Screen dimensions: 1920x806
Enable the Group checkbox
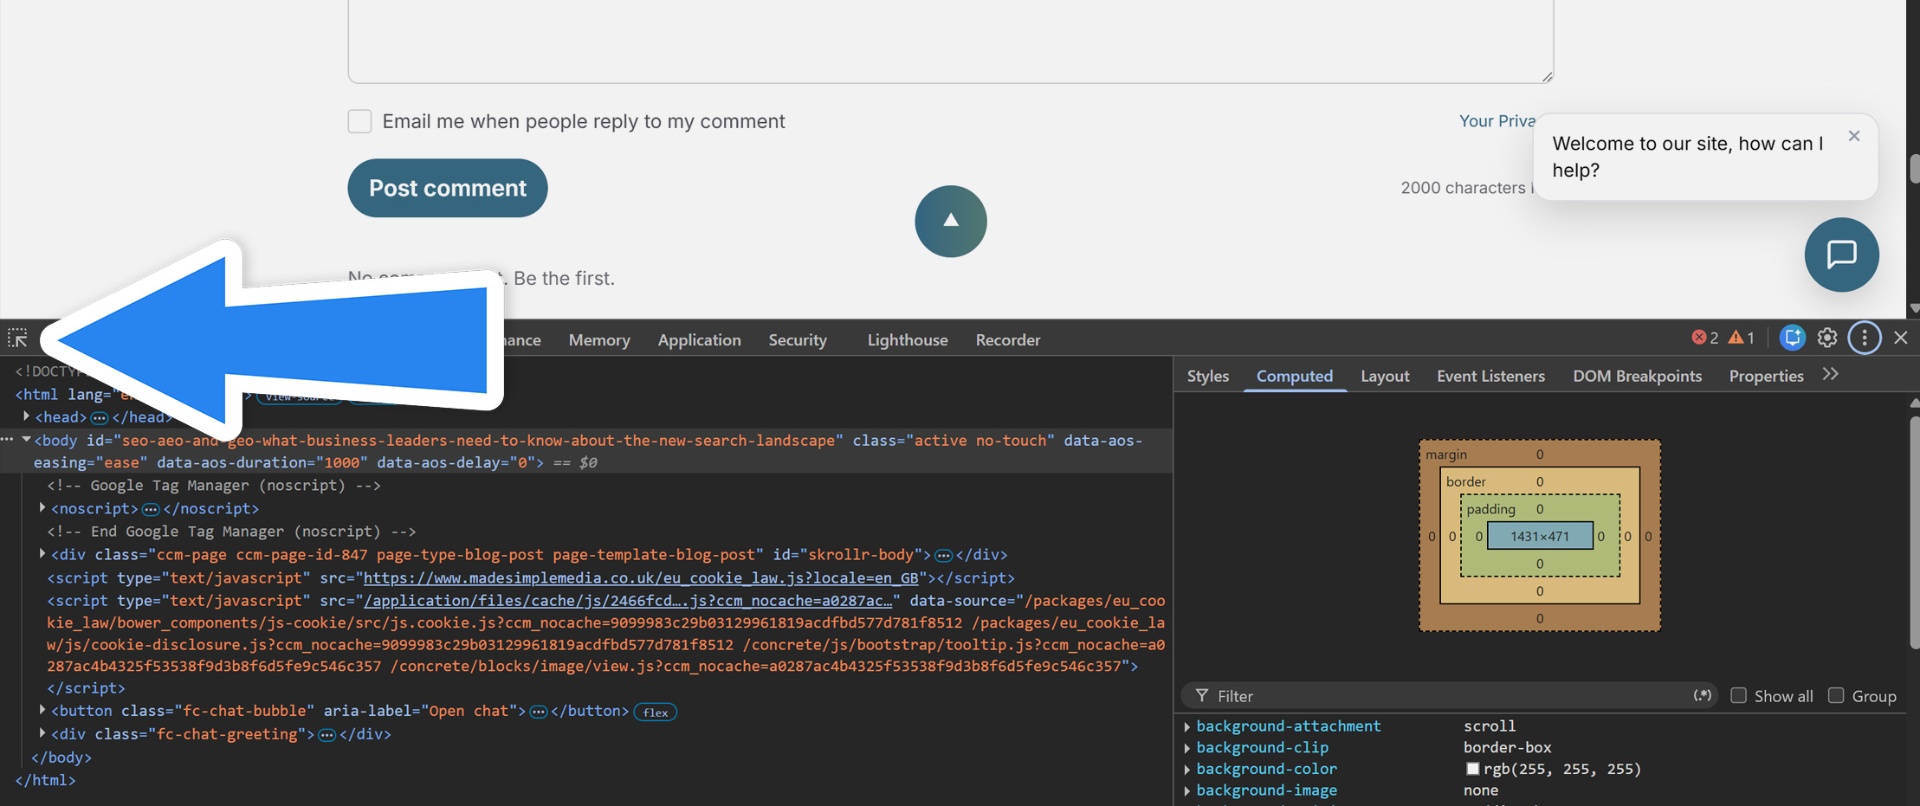pos(1836,695)
